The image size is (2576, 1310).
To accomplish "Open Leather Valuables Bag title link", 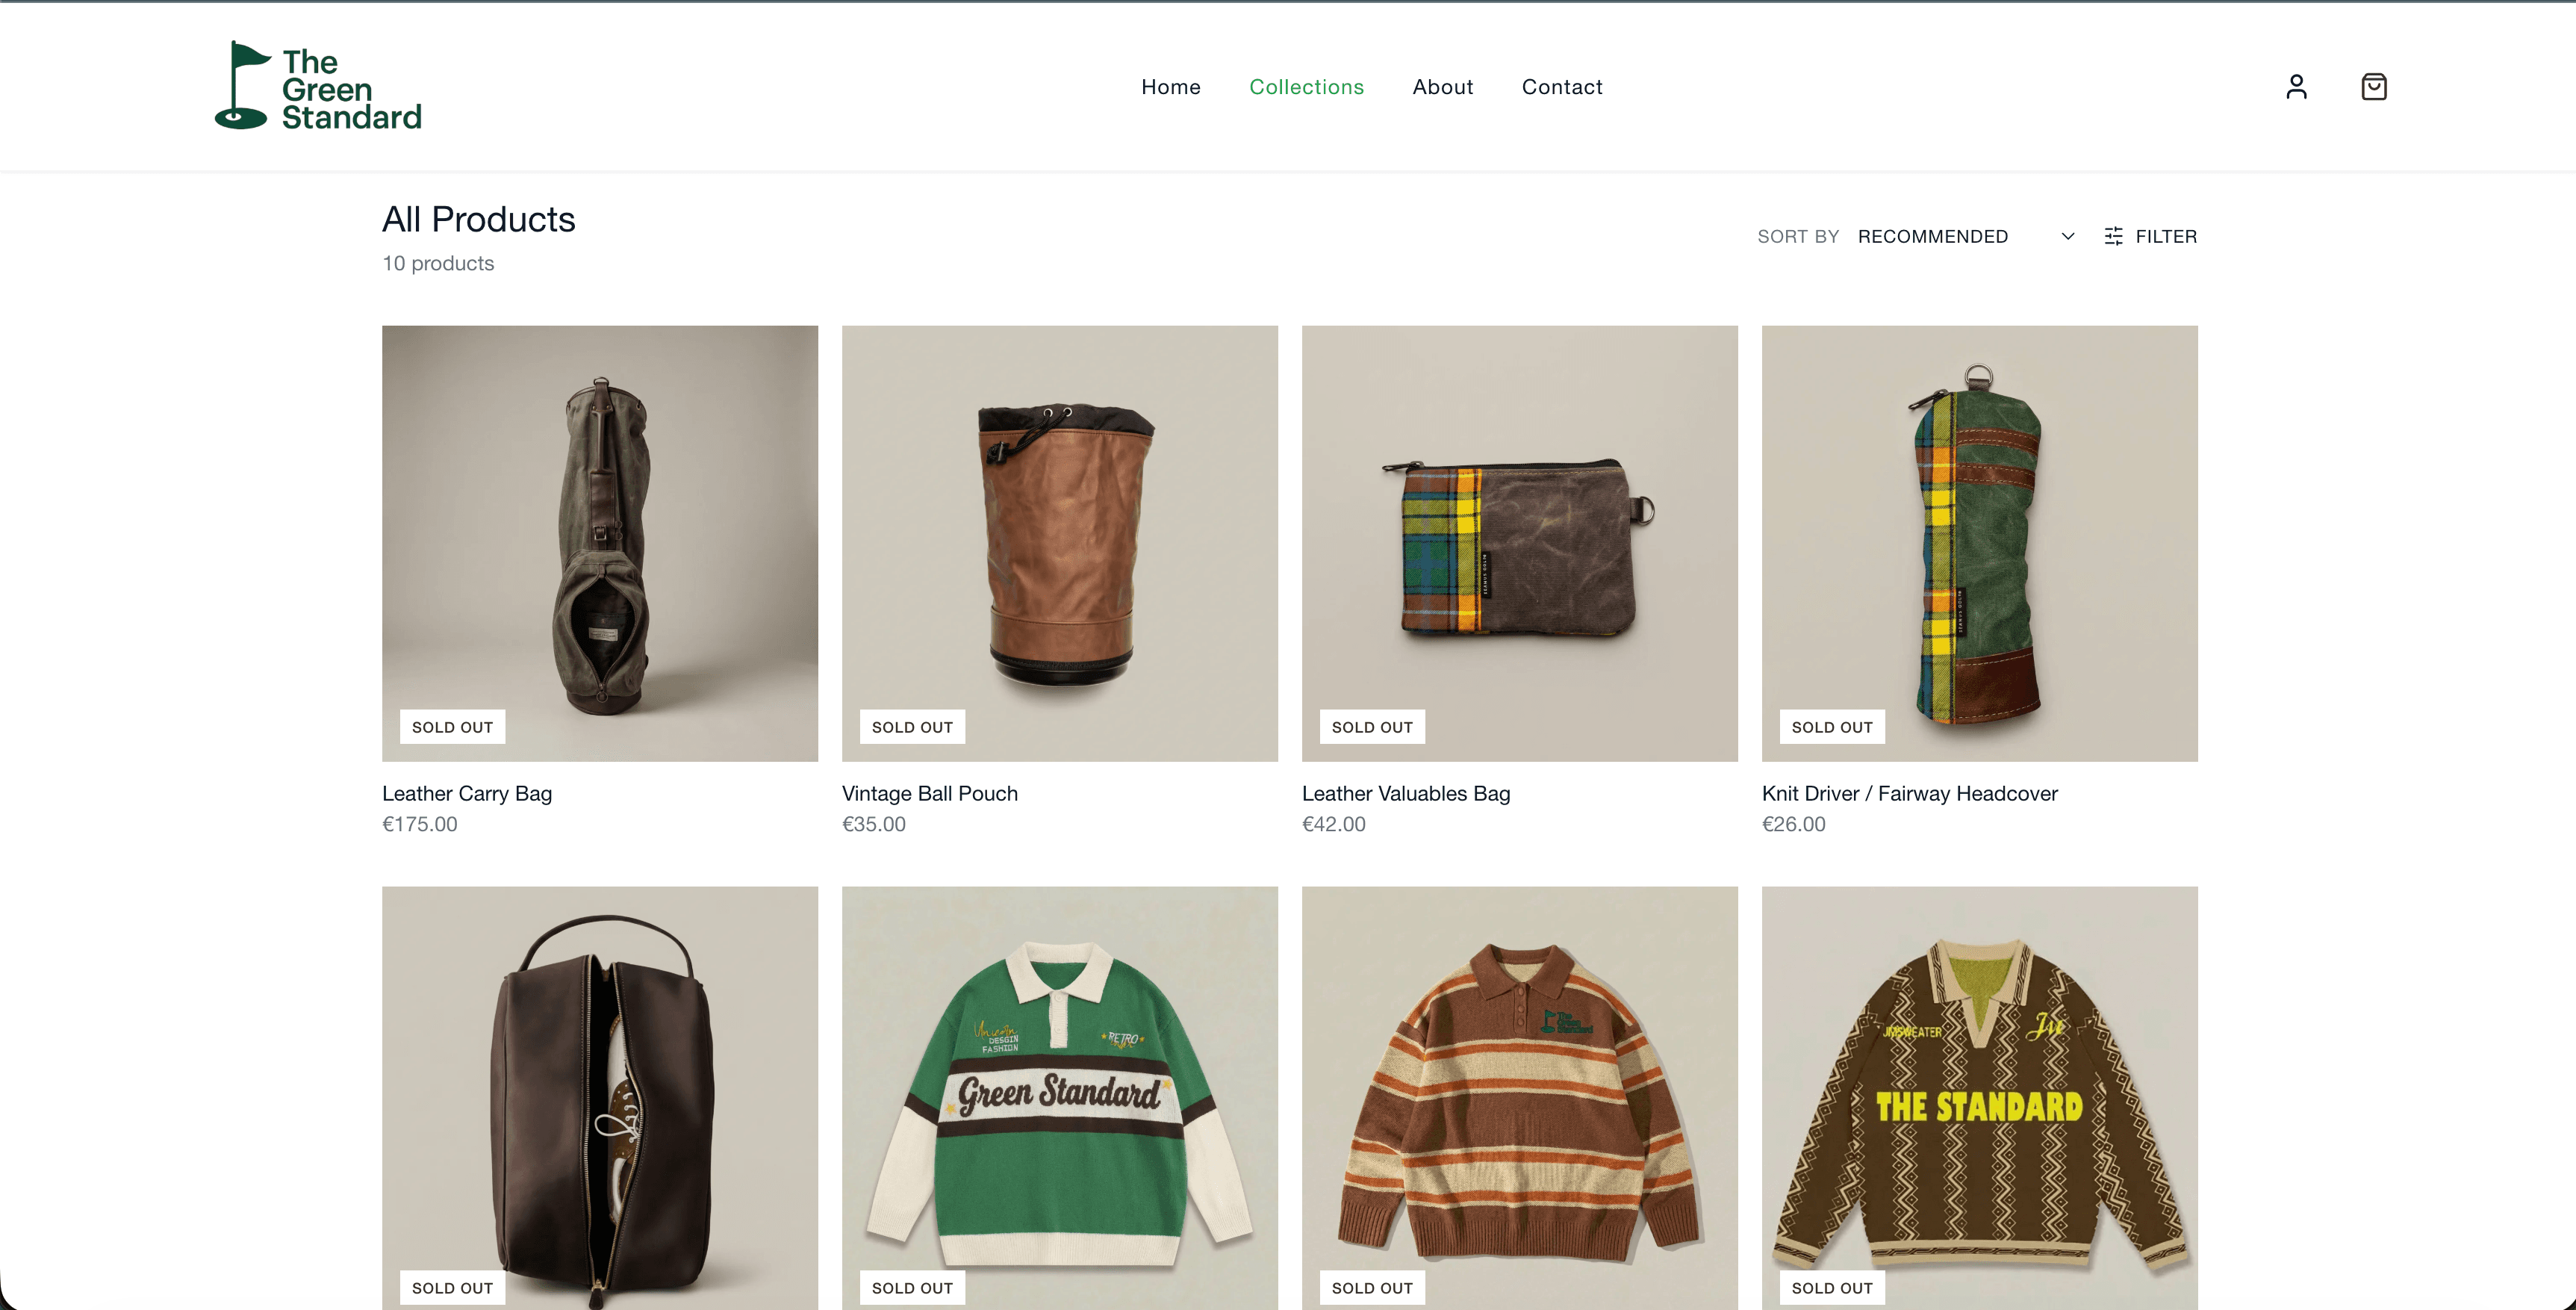I will (x=1405, y=793).
